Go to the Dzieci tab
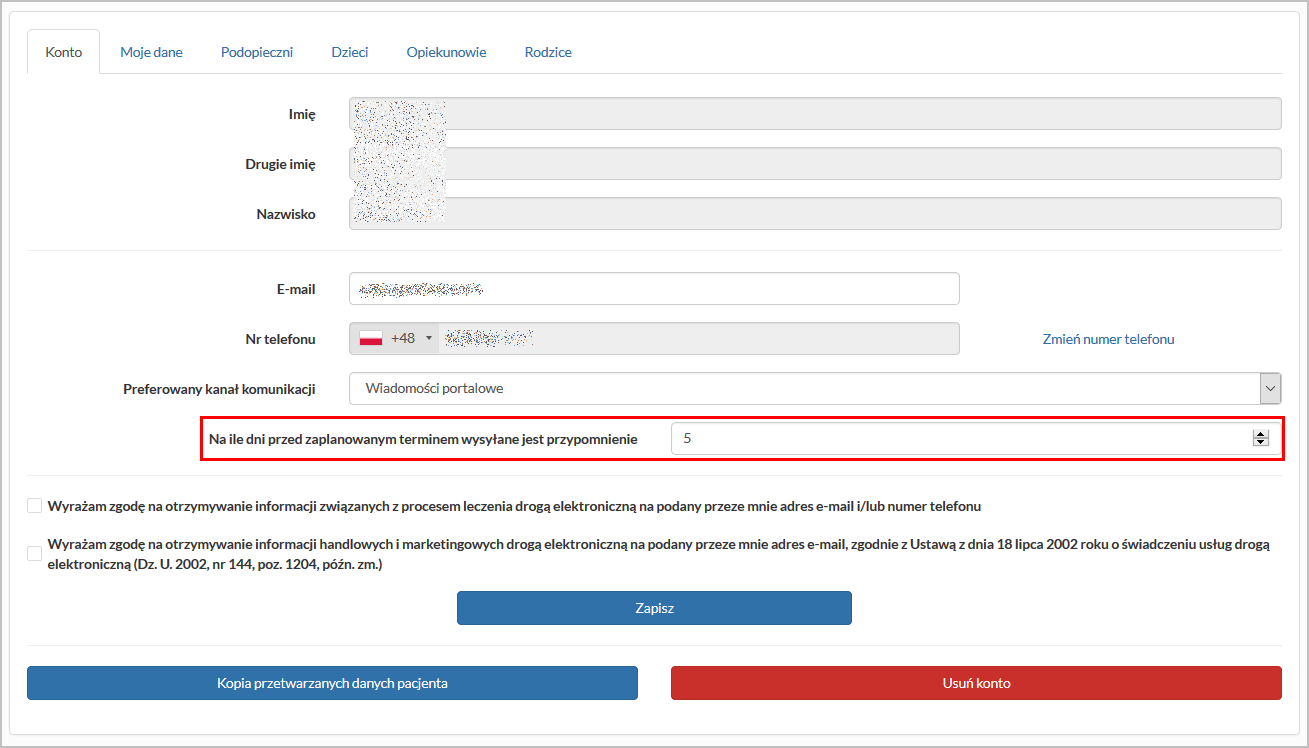 tap(350, 52)
